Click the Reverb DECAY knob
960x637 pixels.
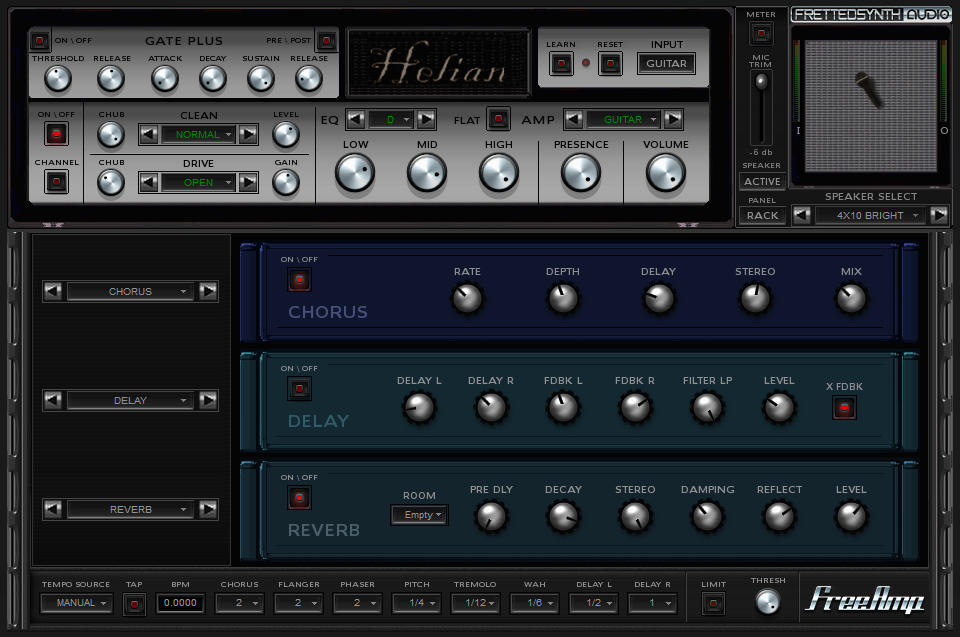coord(563,517)
